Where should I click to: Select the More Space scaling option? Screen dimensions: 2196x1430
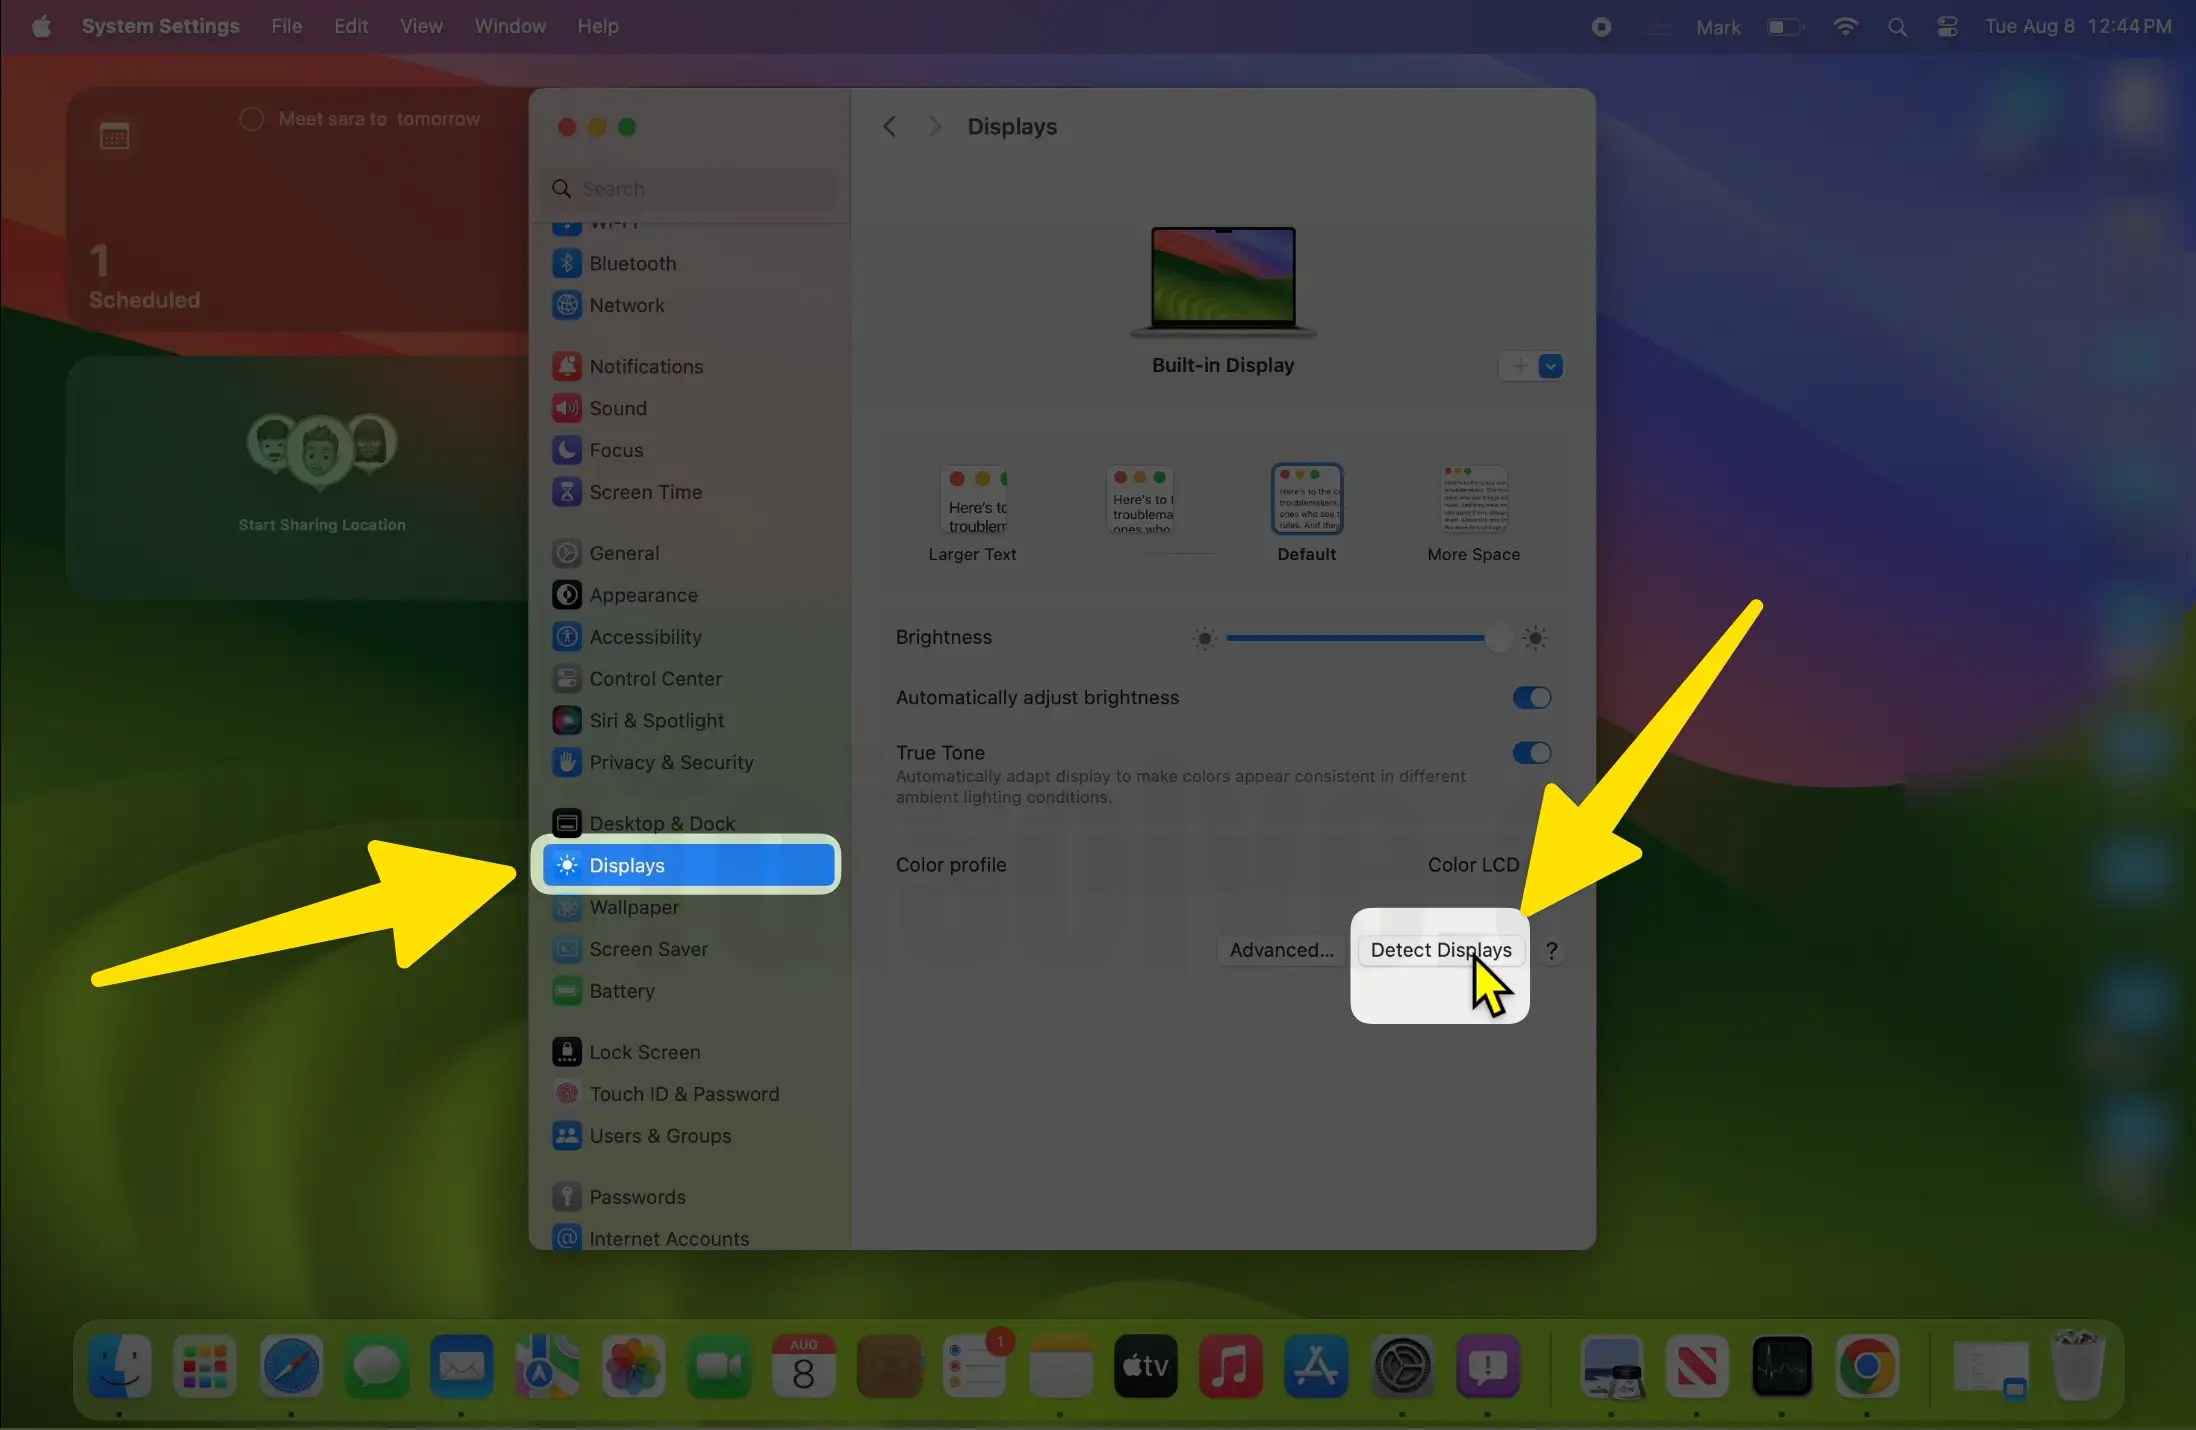[x=1472, y=498]
